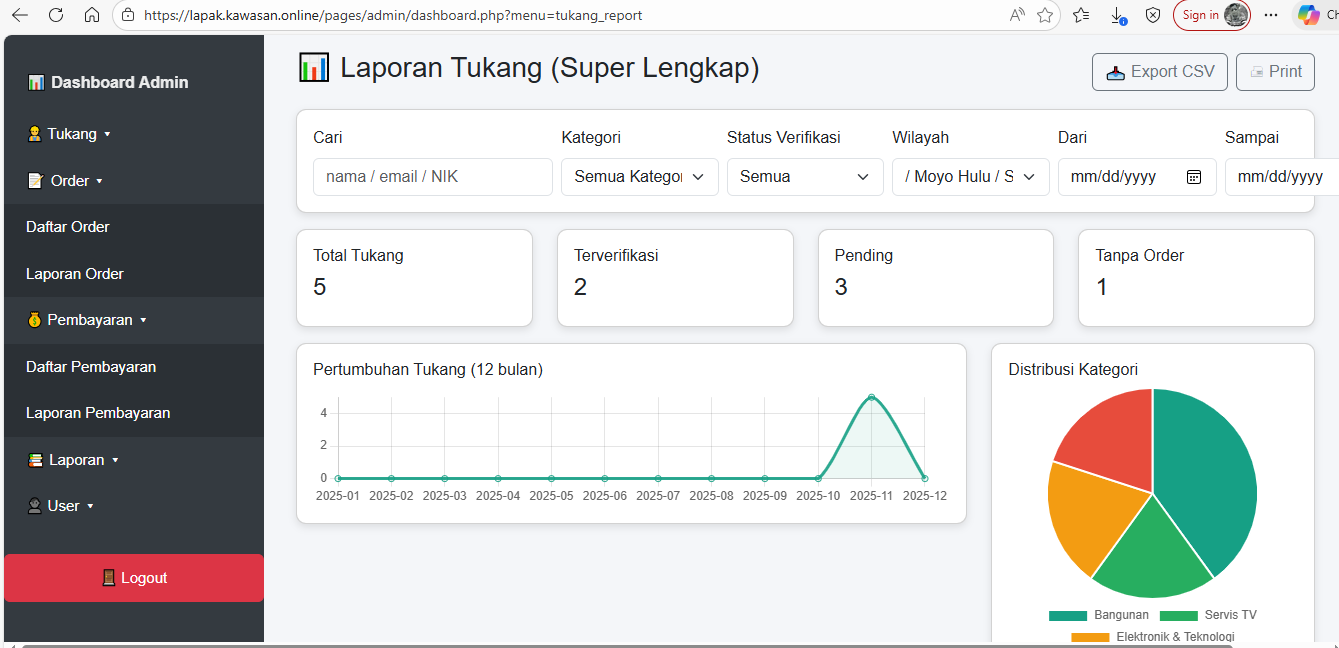Click the calendar icon in Dari date field
Viewport: 1339px width, 648px height.
coord(1193,177)
